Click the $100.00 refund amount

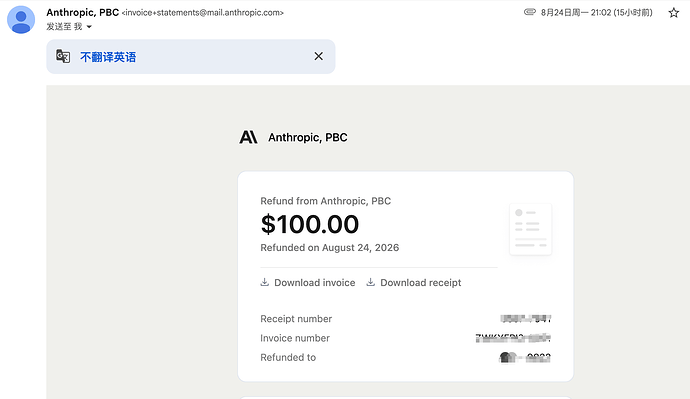(310, 224)
